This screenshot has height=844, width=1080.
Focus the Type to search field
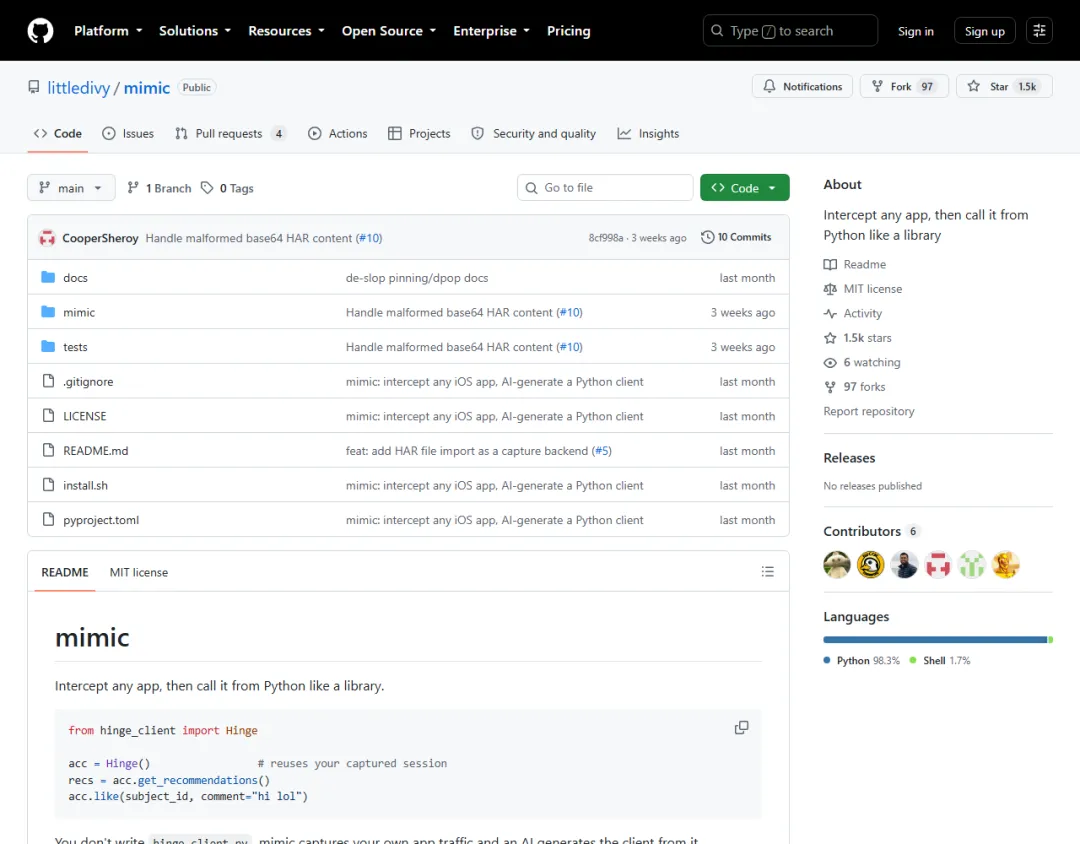tap(790, 31)
